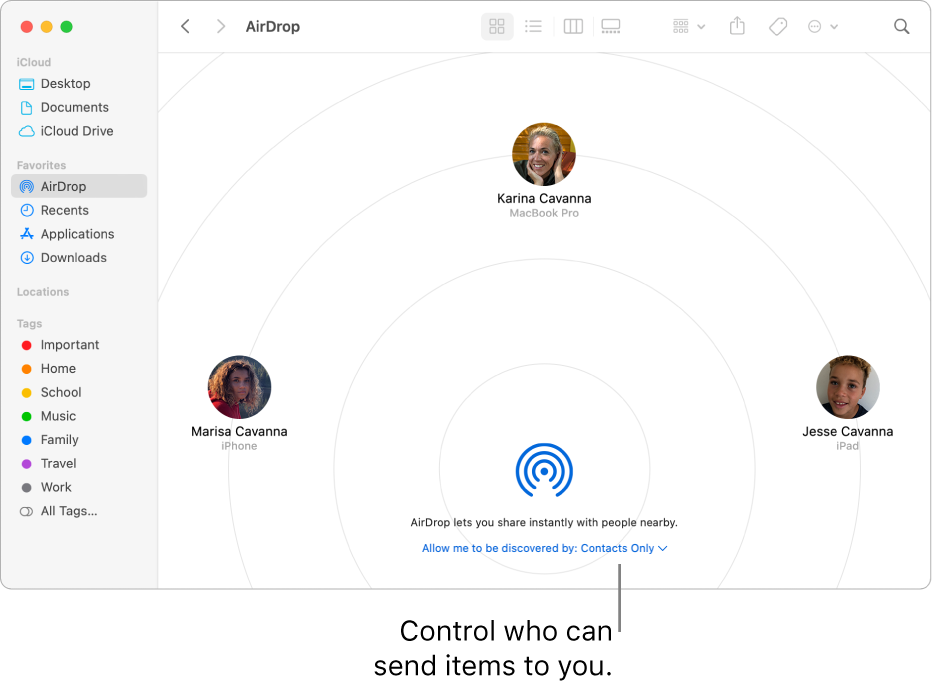The height and width of the screenshot is (689, 934).
Task: Click the iCloud section header
Action: (34, 62)
